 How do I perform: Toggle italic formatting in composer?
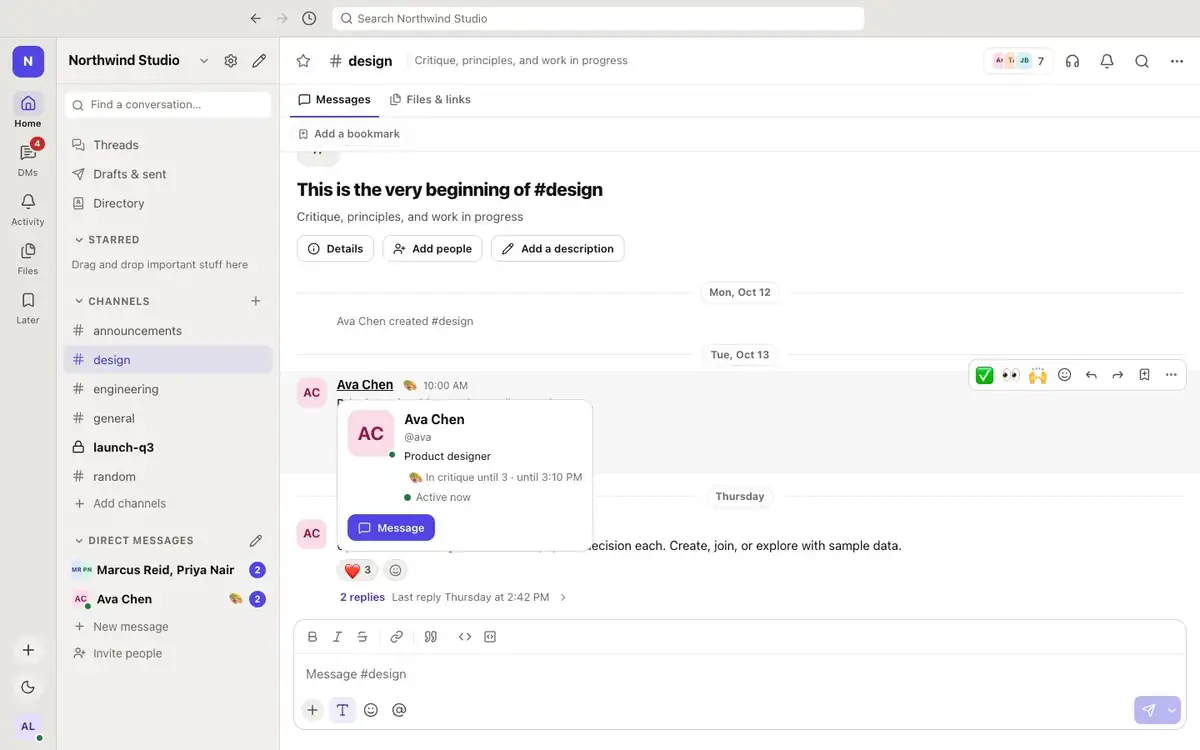click(x=337, y=637)
